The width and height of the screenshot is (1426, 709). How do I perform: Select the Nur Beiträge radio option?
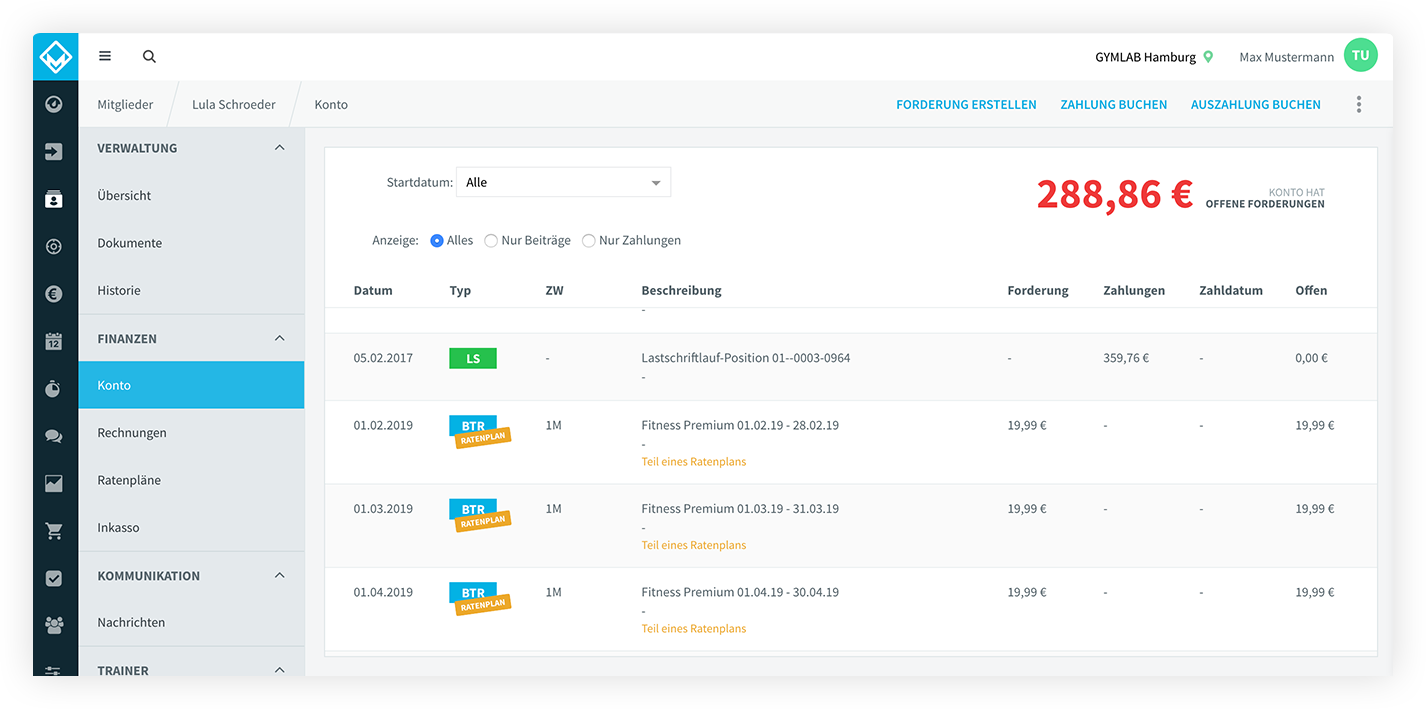491,241
